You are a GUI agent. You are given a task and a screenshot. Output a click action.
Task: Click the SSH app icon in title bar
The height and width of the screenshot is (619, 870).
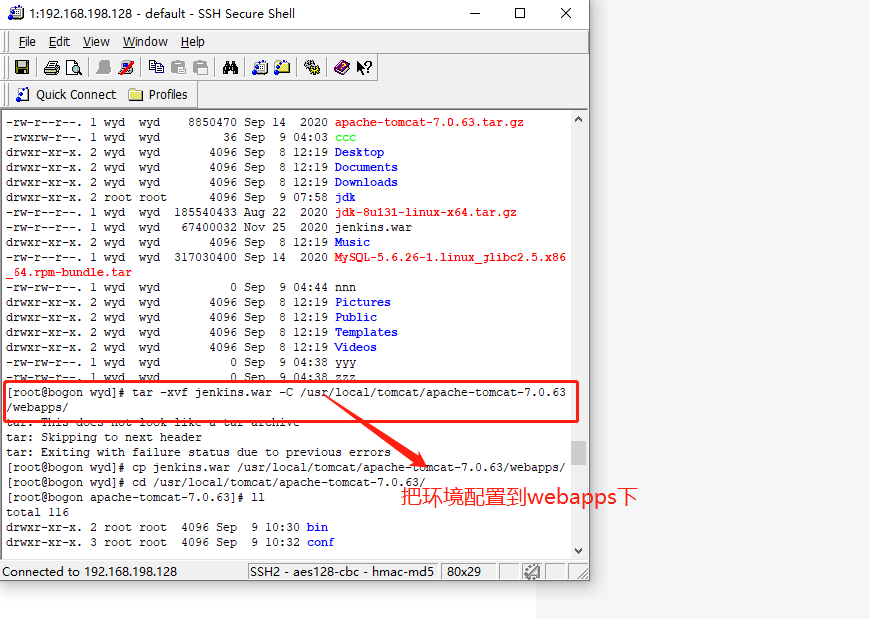16,13
